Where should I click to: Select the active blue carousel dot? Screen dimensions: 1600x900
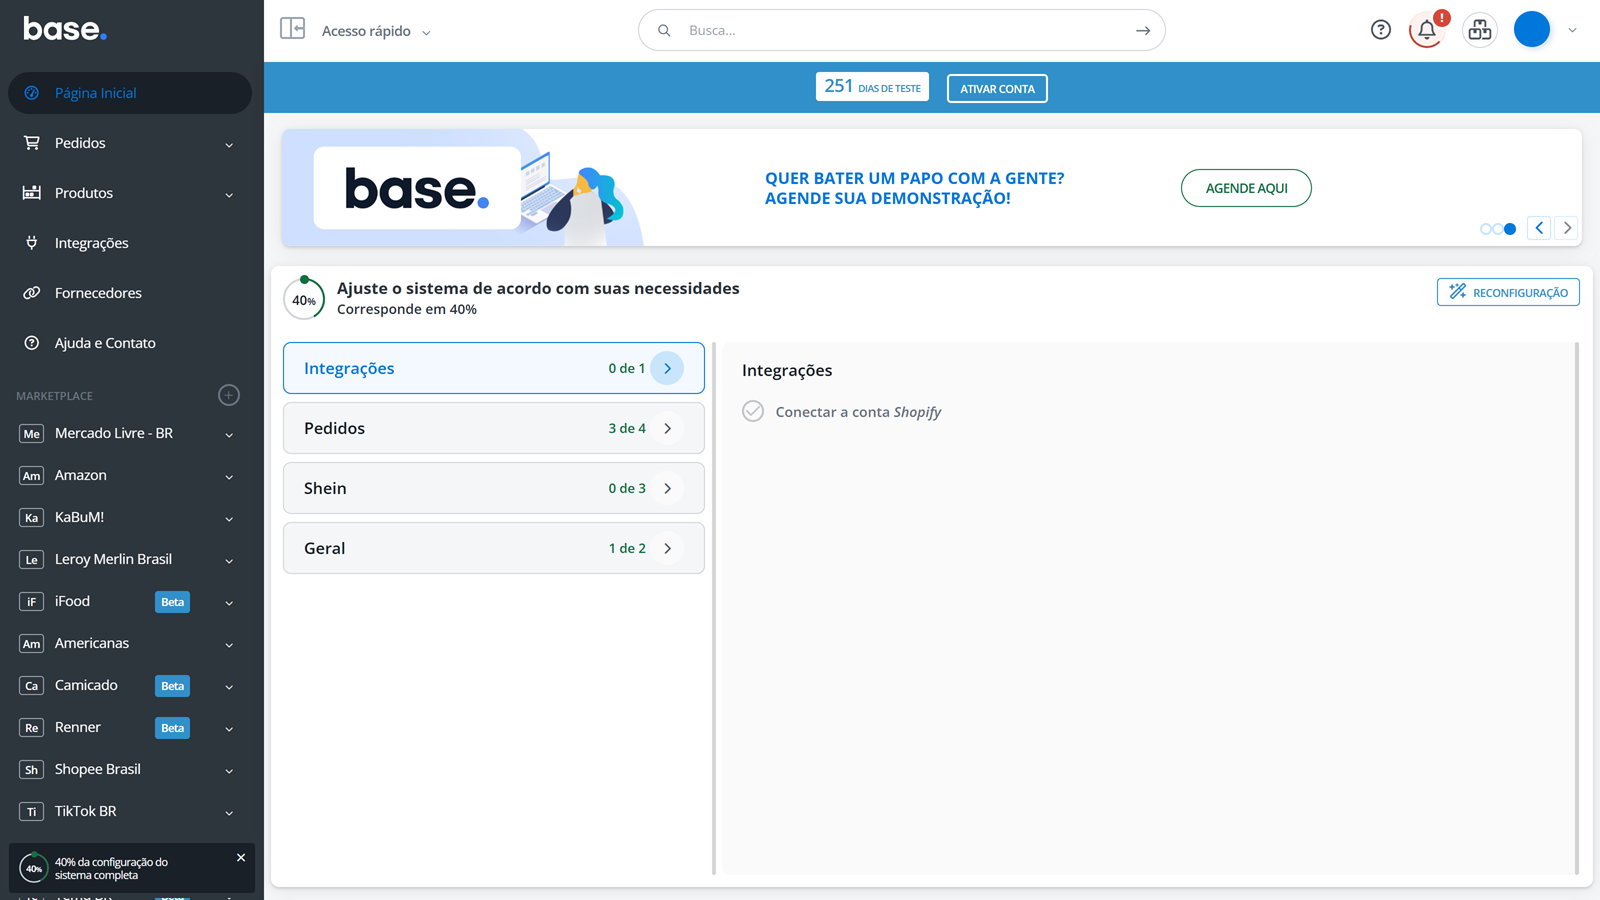click(1510, 229)
